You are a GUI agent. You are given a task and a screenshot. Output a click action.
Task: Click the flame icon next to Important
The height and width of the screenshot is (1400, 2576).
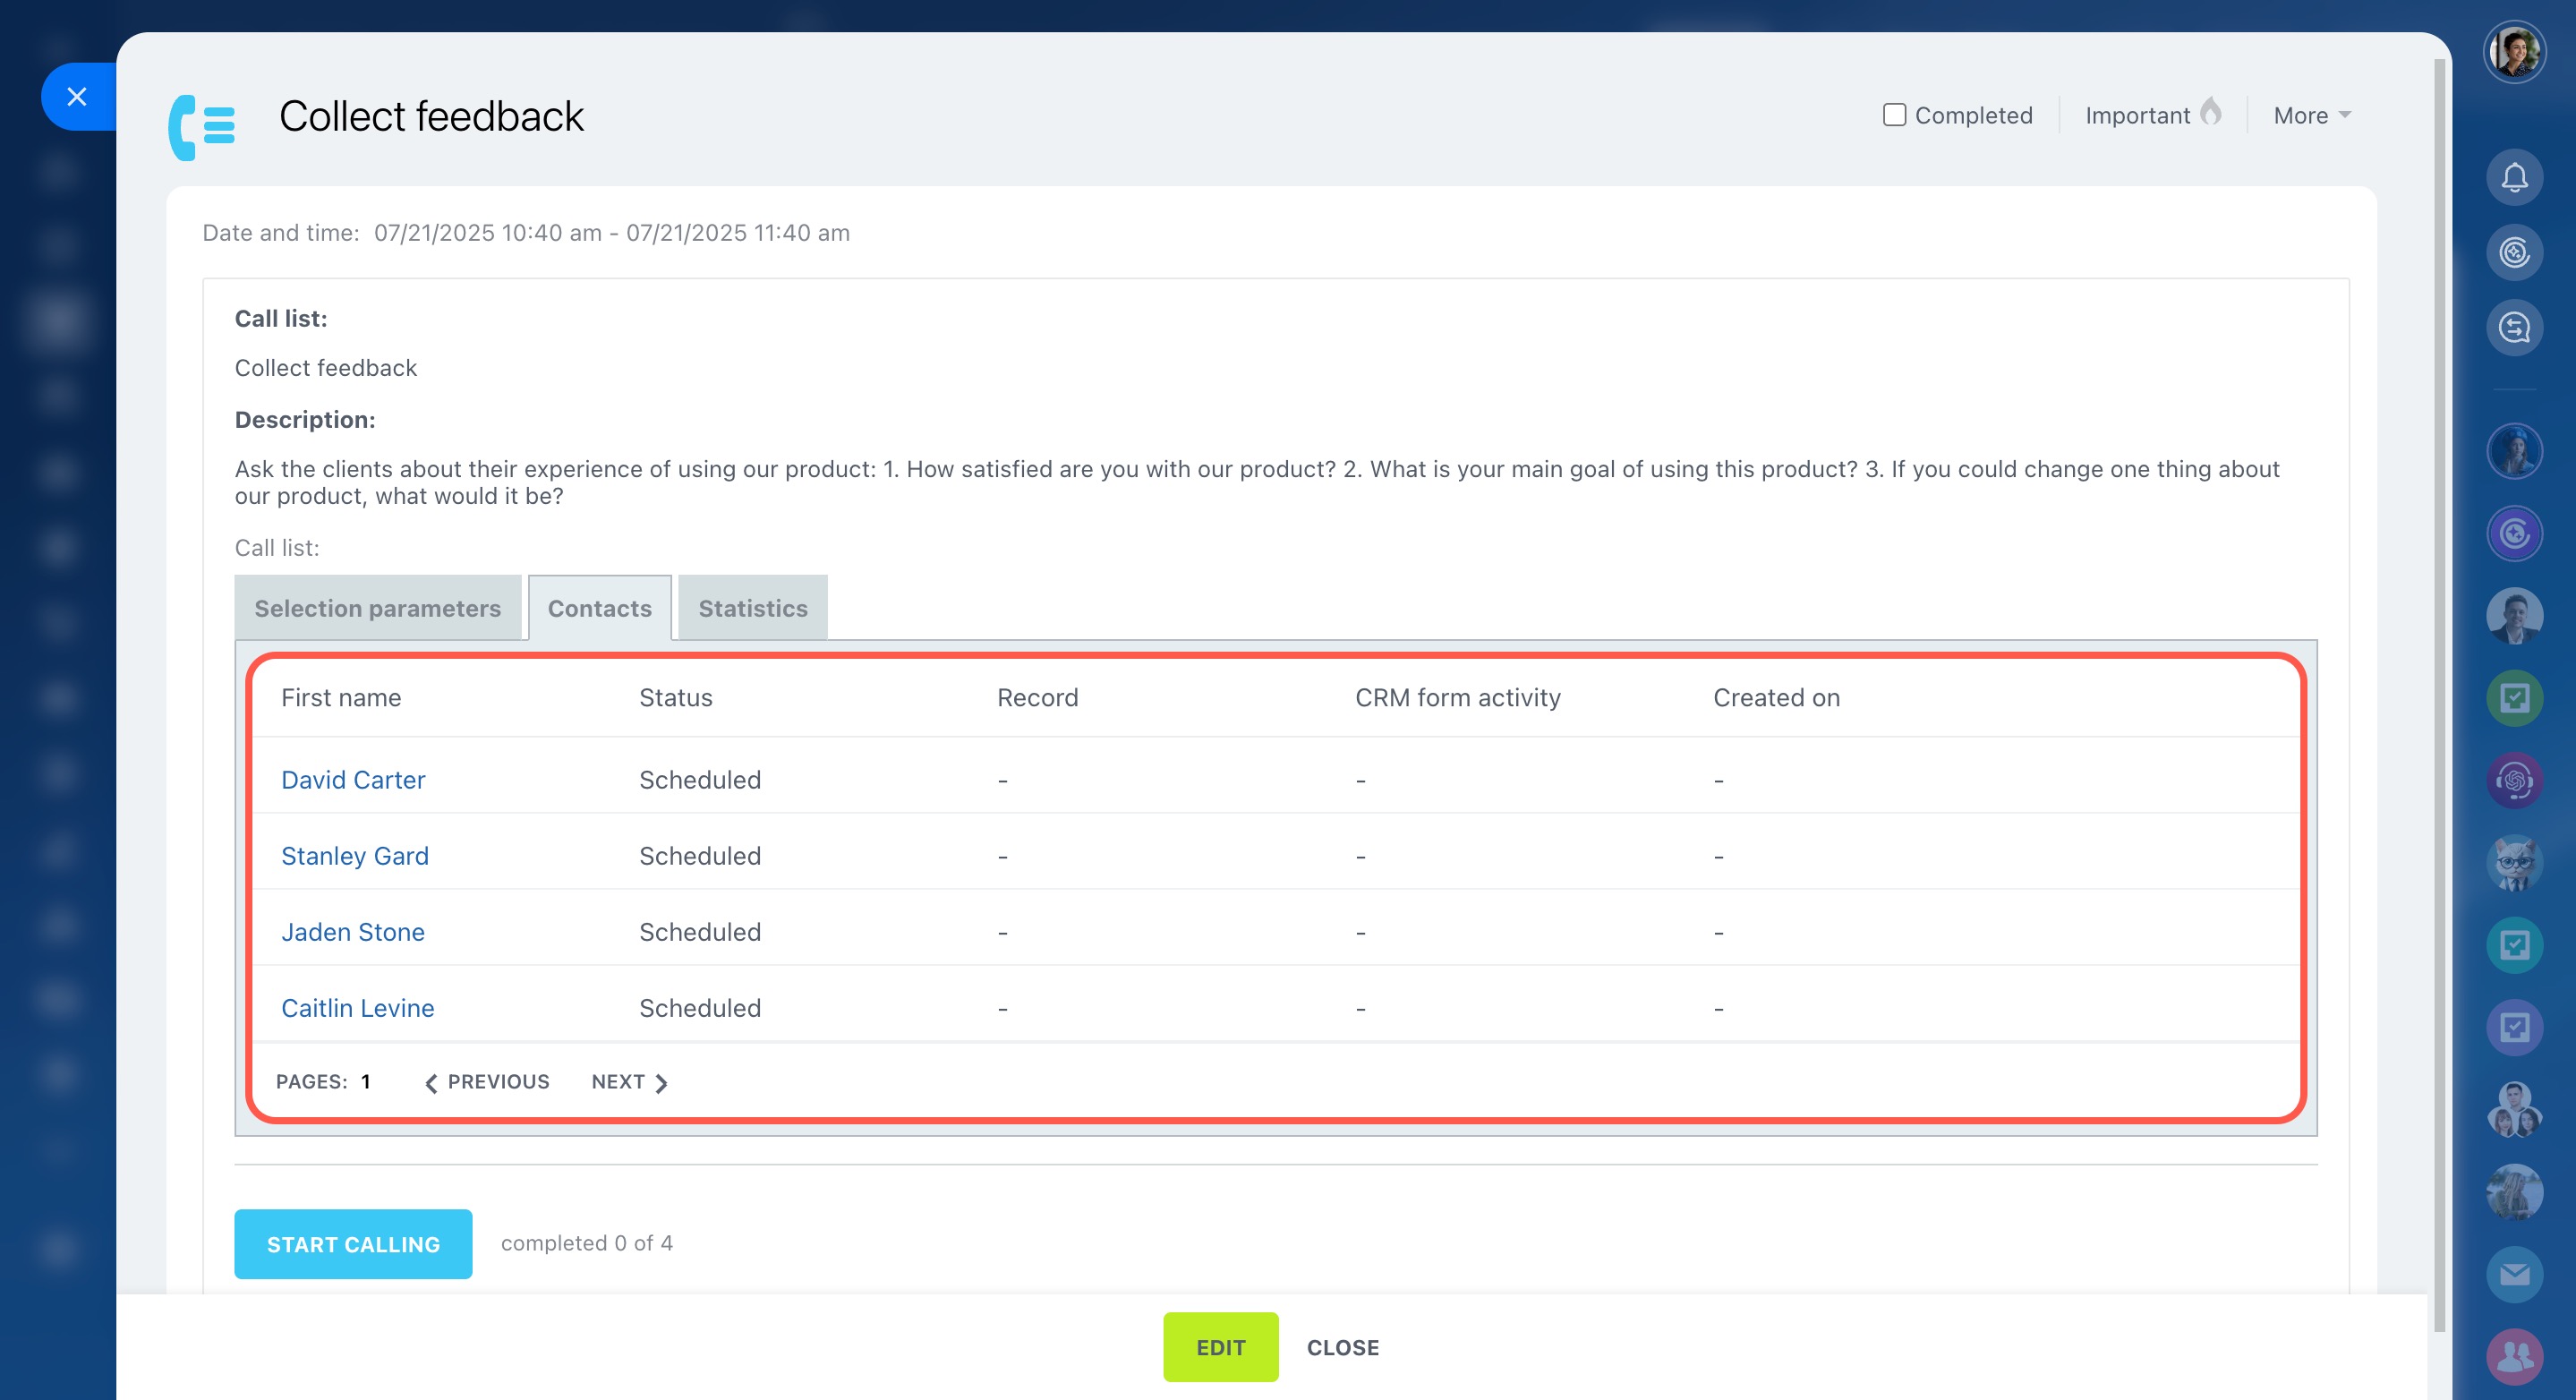pyautogui.click(x=2210, y=113)
